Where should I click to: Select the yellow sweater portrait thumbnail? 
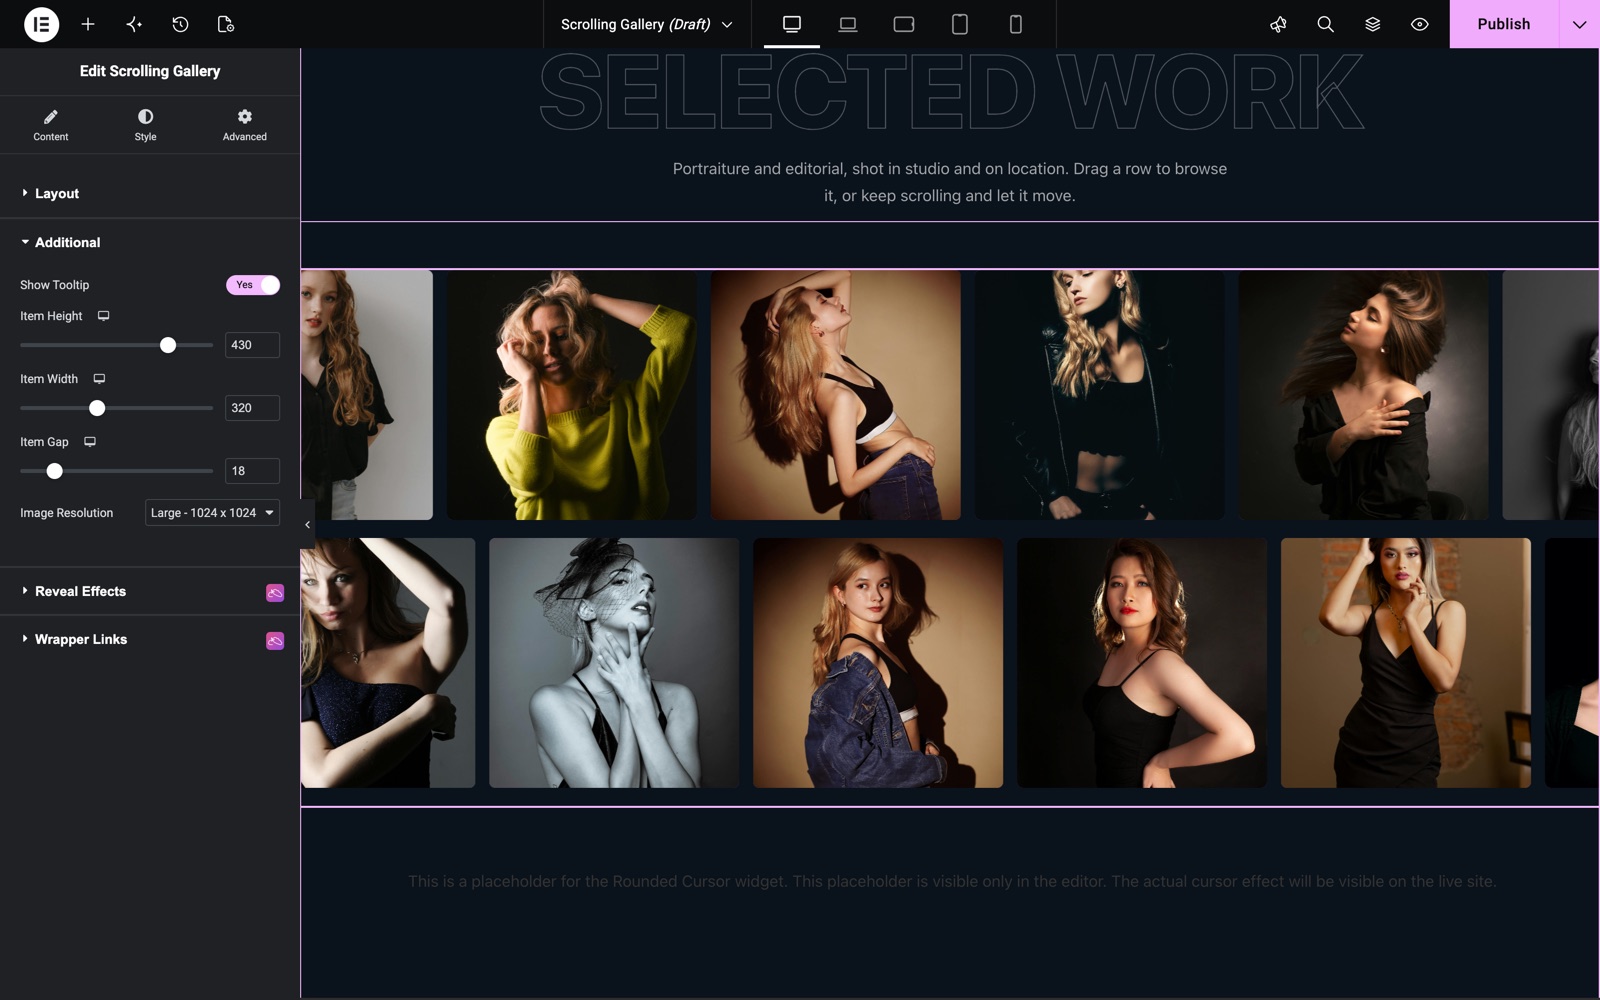click(572, 395)
